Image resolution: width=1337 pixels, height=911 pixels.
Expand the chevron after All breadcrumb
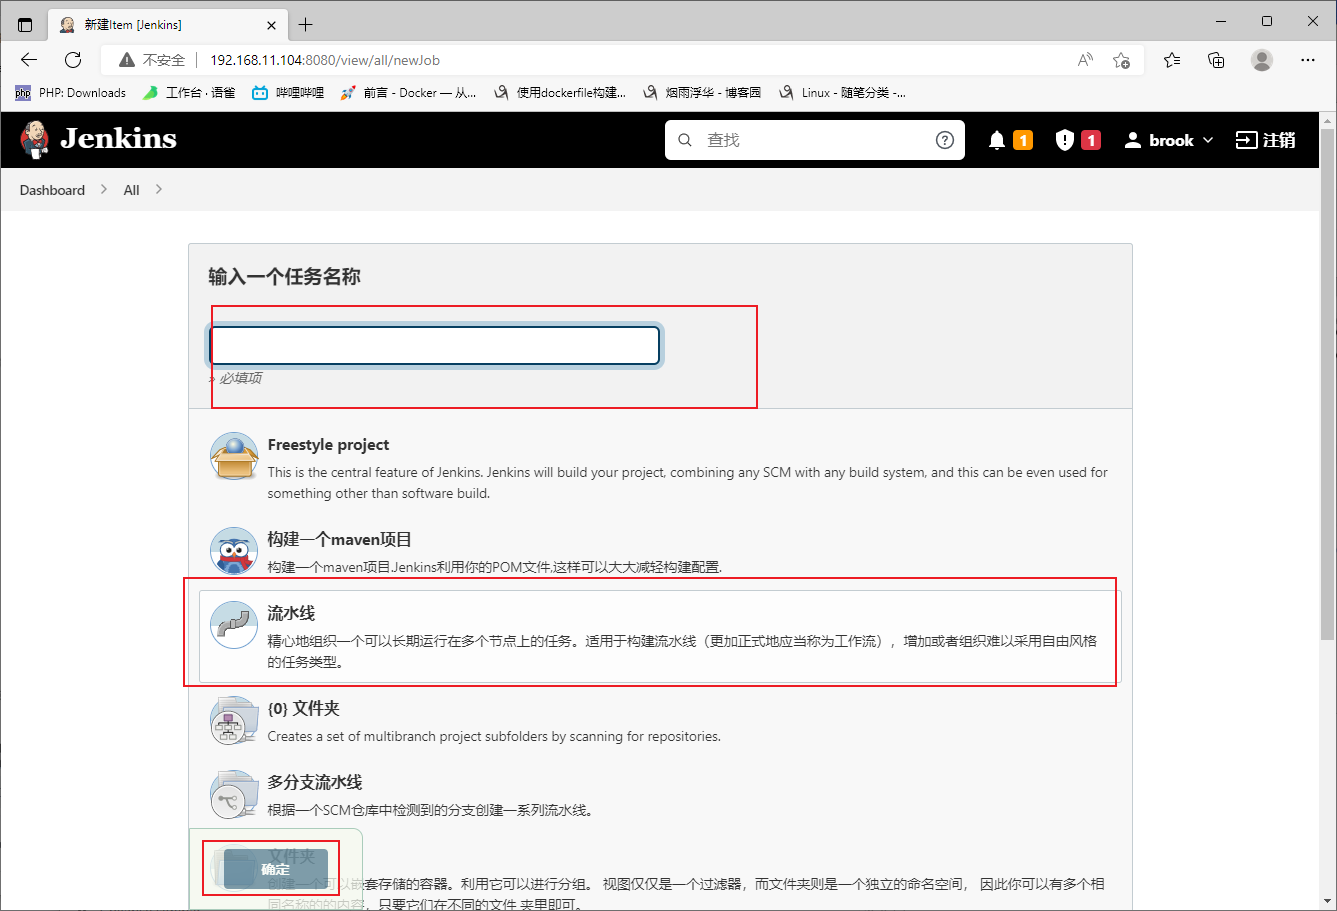(x=158, y=189)
